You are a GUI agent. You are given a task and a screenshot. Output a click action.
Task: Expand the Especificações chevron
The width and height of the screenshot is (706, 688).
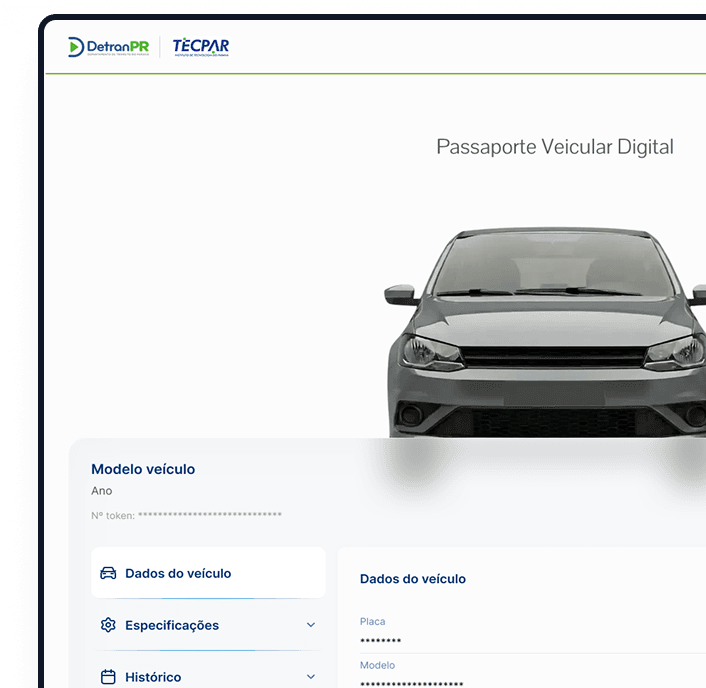[x=311, y=625]
